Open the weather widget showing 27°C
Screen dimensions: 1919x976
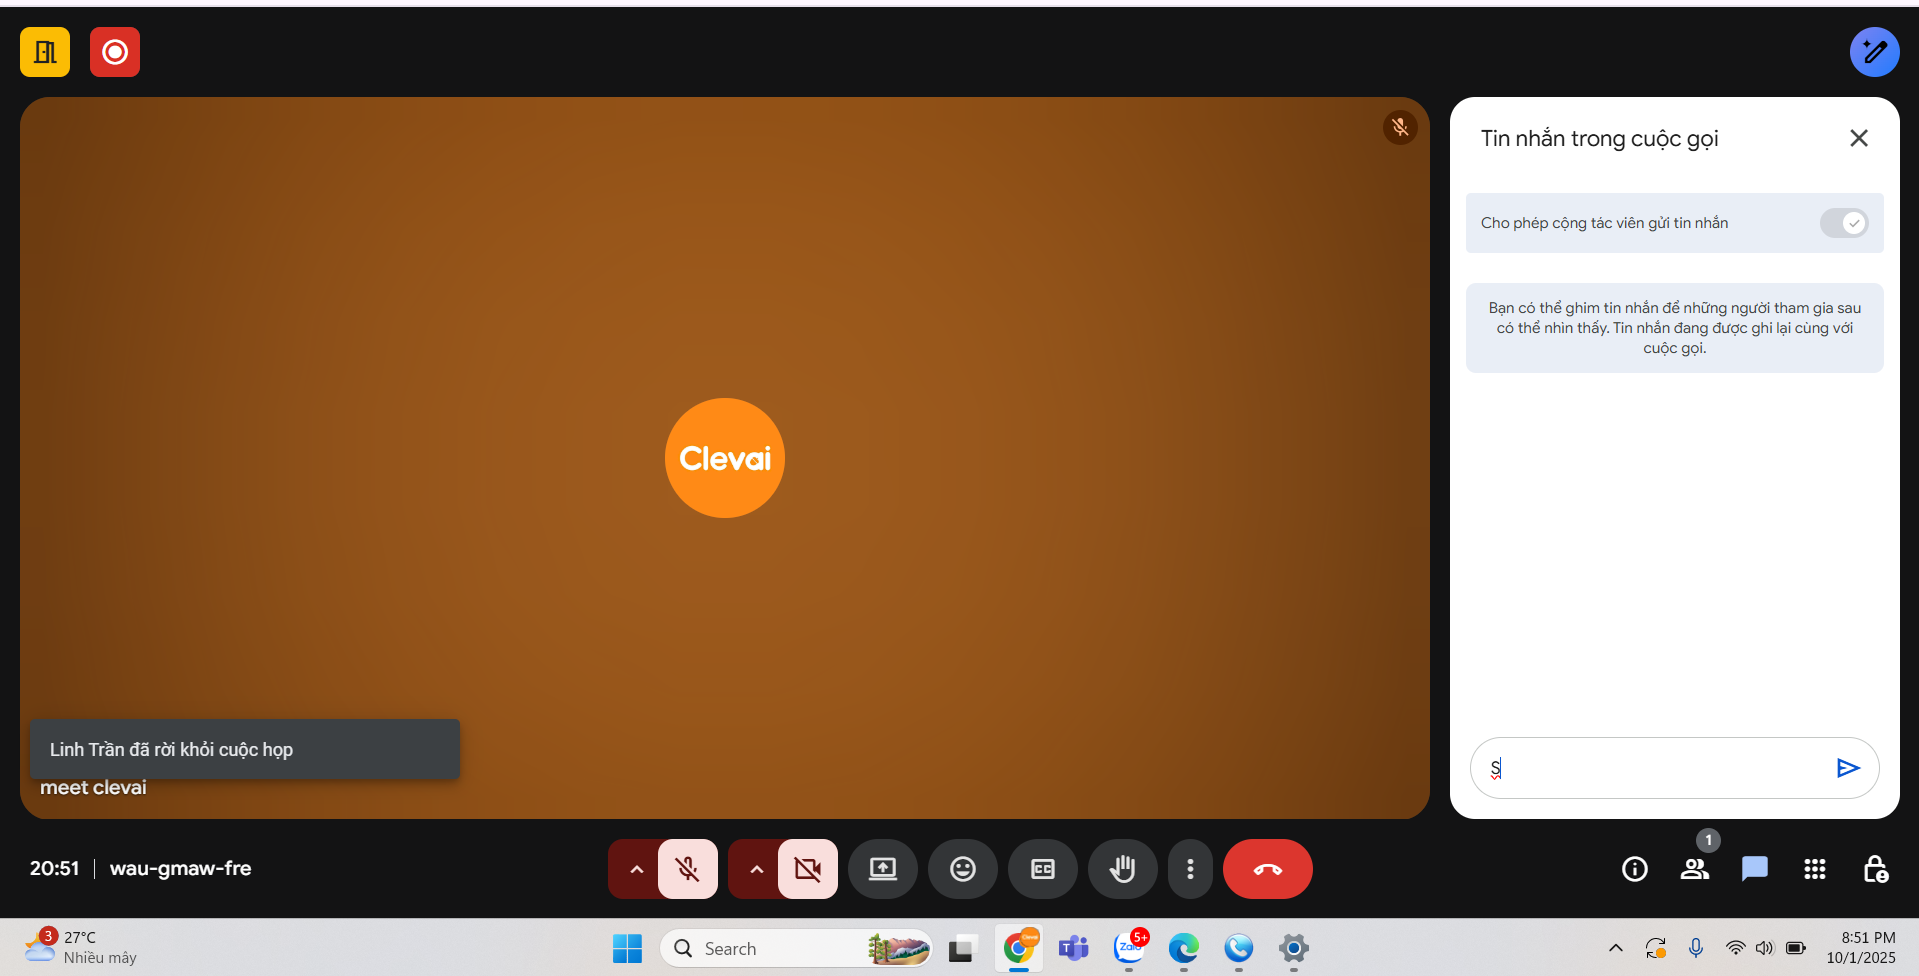coord(82,947)
